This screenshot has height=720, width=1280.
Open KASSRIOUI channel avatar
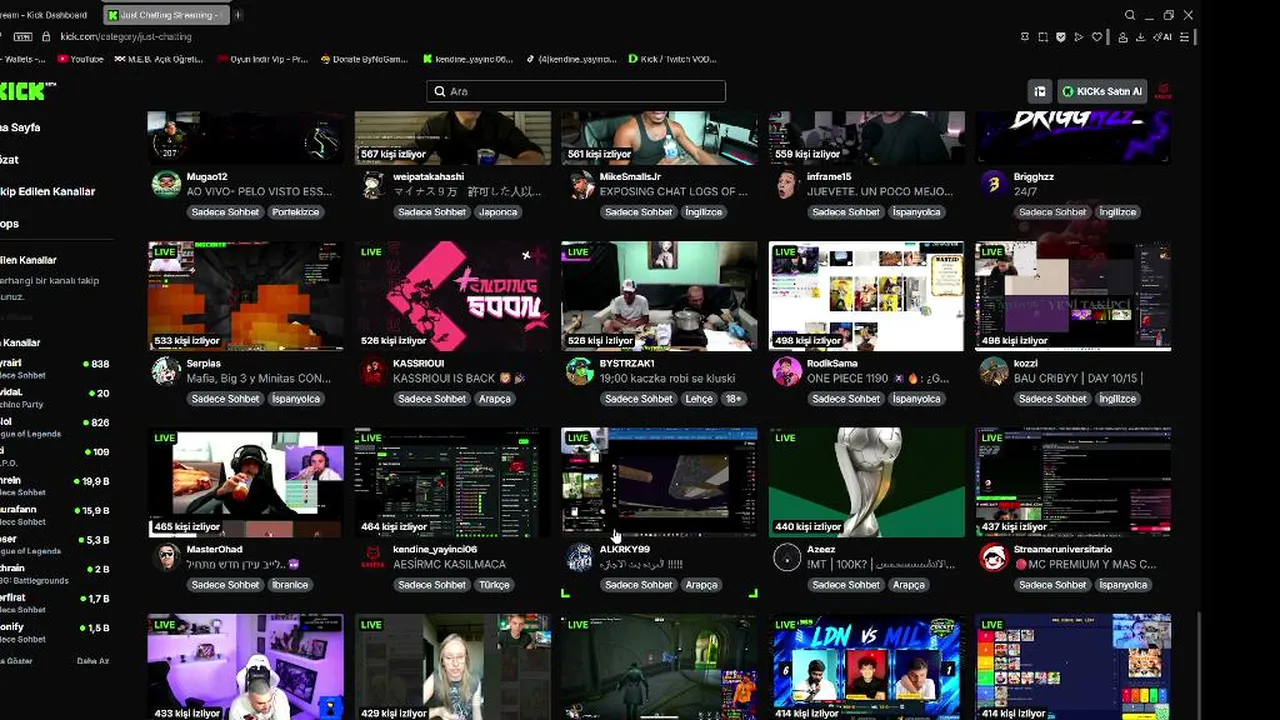click(374, 371)
